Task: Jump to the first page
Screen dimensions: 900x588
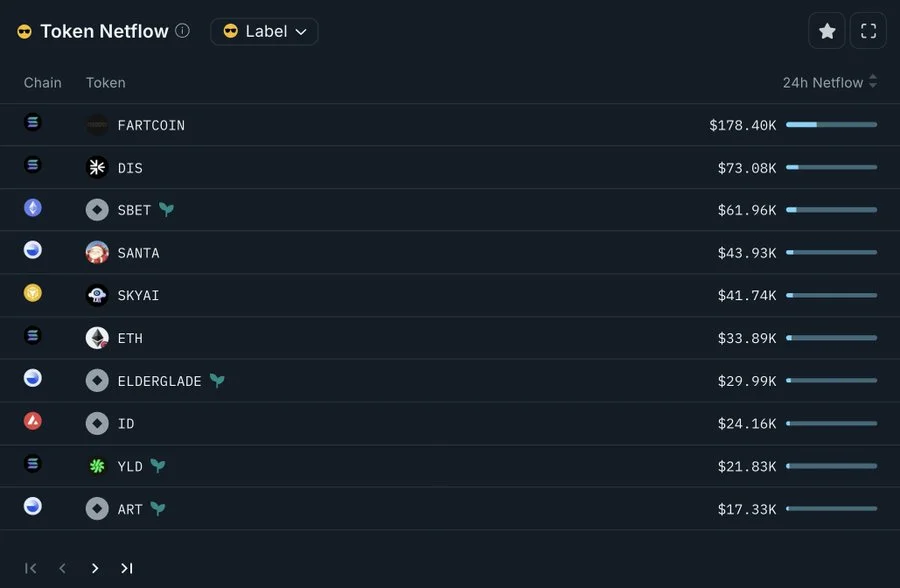Action: [x=31, y=568]
